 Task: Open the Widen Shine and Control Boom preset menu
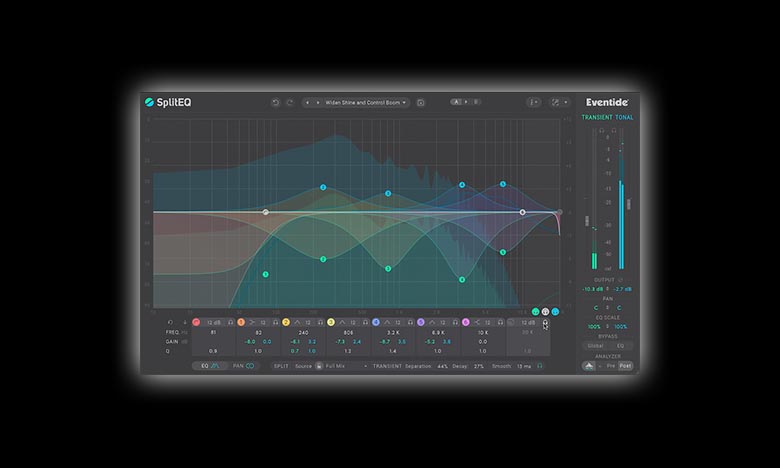click(365, 102)
